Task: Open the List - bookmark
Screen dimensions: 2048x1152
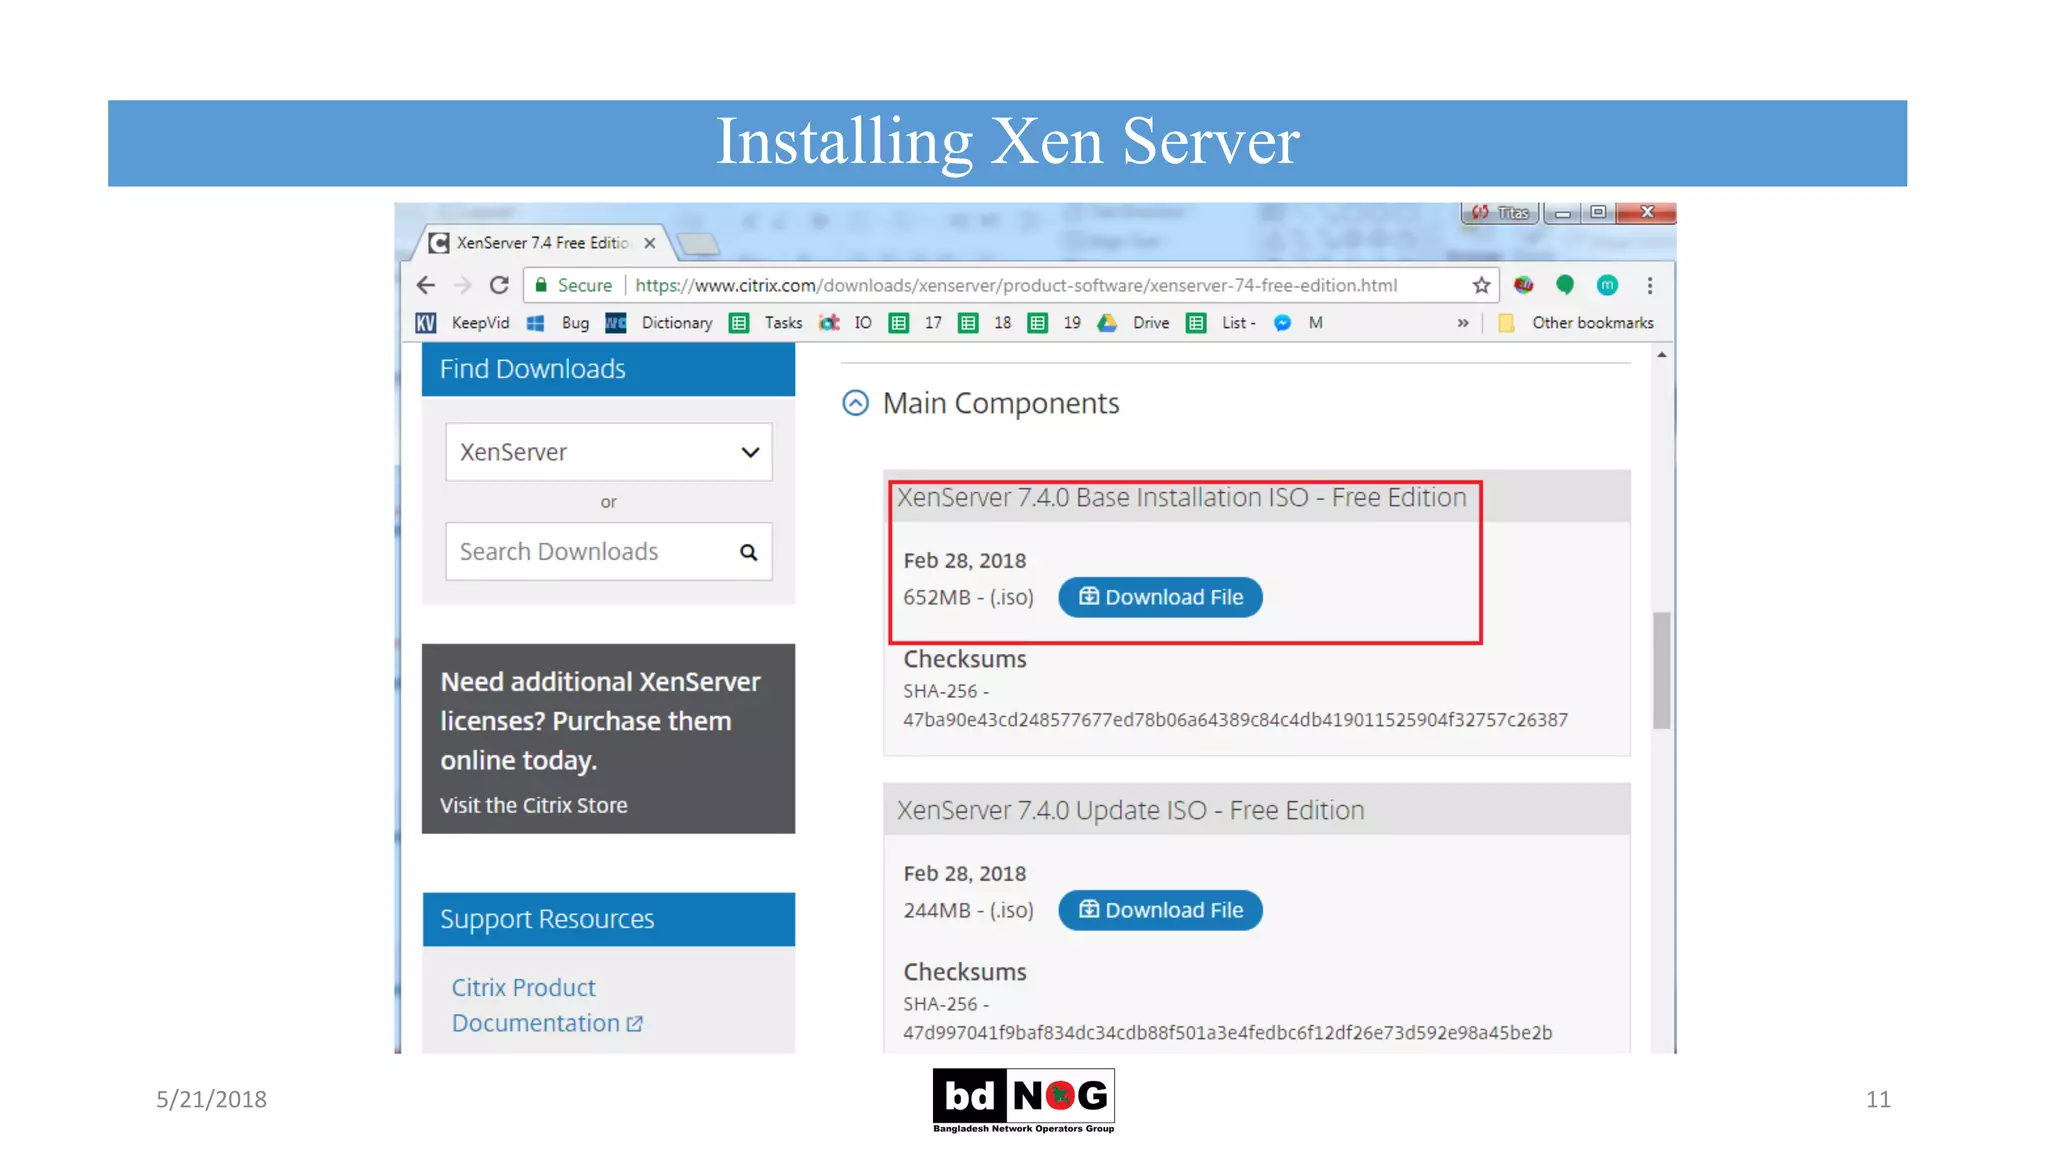Action: (x=1221, y=323)
